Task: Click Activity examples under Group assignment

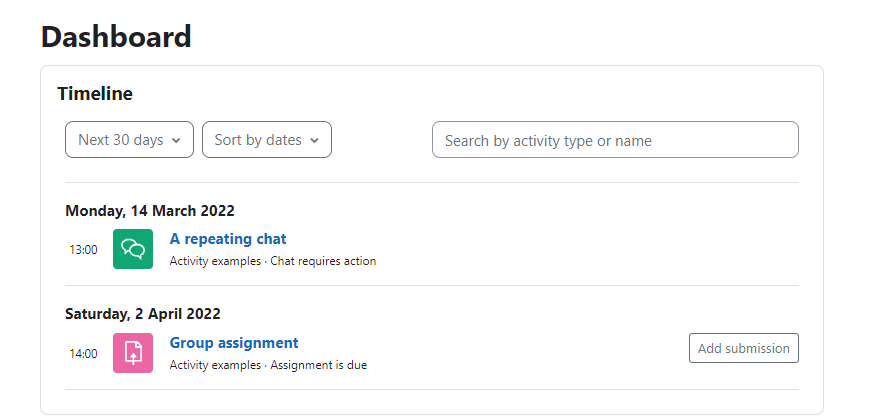Action: coord(215,365)
